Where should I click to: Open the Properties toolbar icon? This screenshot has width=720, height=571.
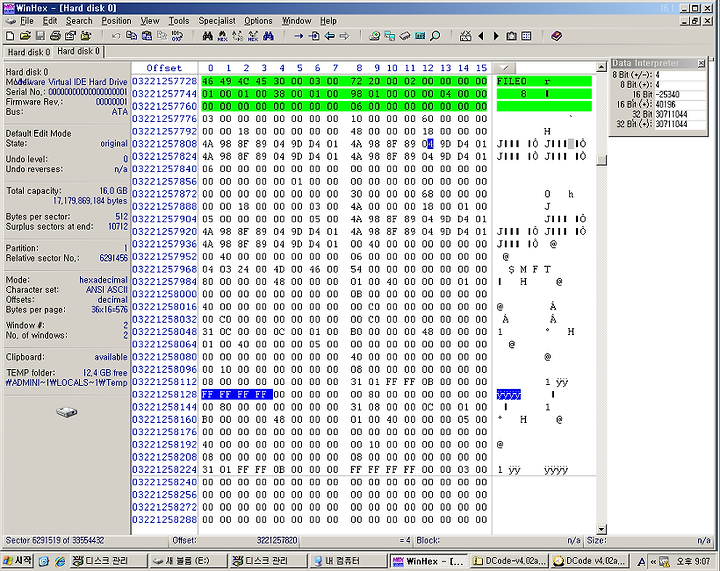(70, 36)
